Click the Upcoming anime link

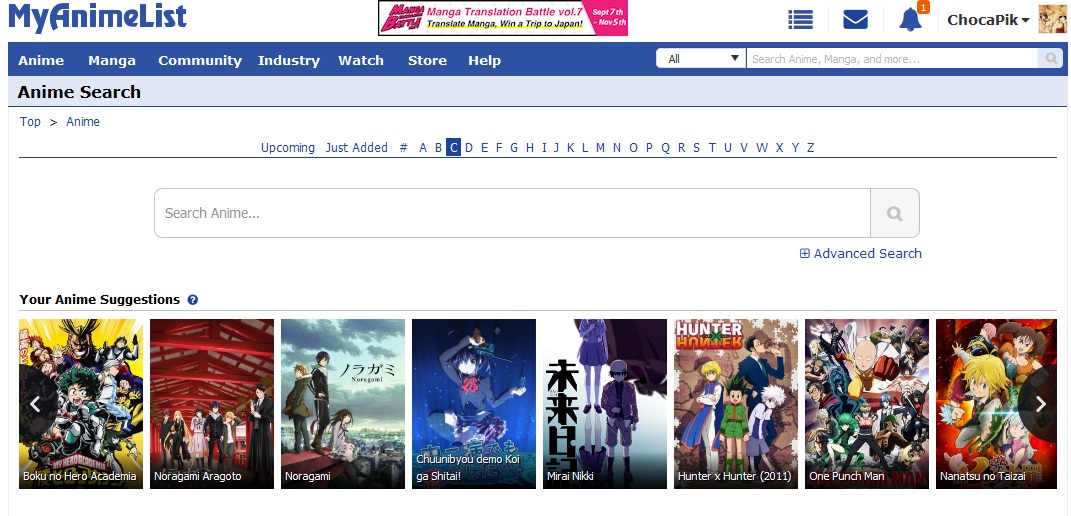(288, 148)
